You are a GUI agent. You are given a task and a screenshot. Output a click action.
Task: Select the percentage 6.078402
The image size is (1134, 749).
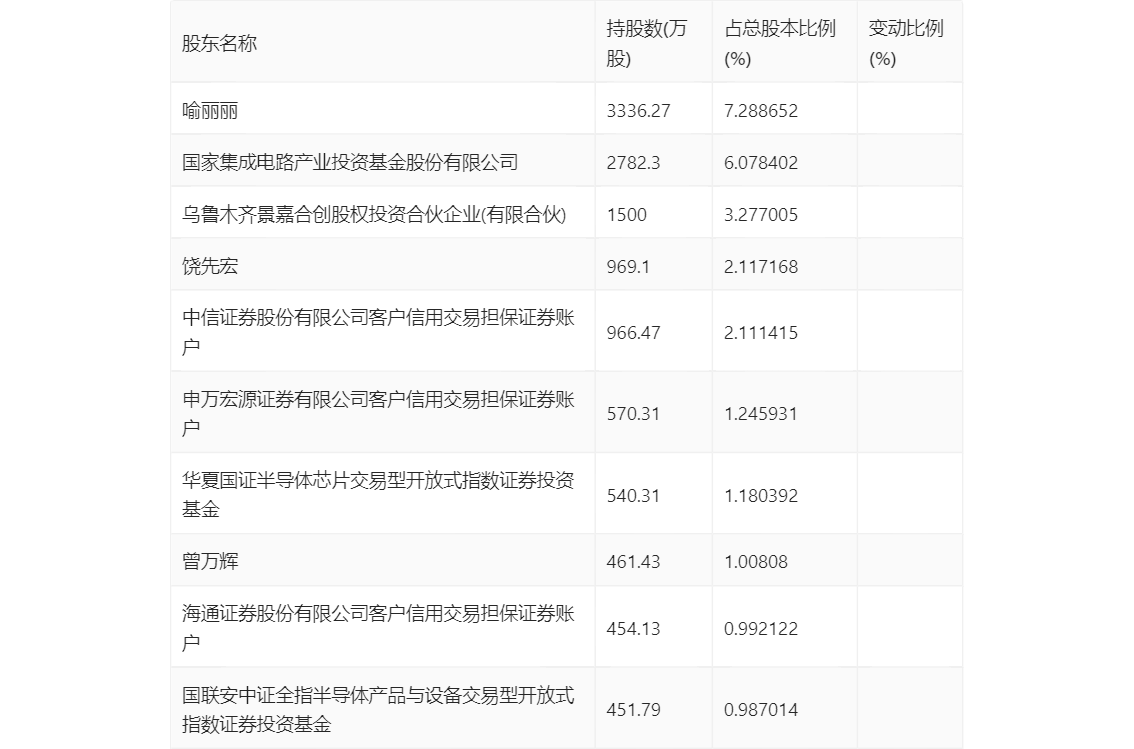(761, 163)
